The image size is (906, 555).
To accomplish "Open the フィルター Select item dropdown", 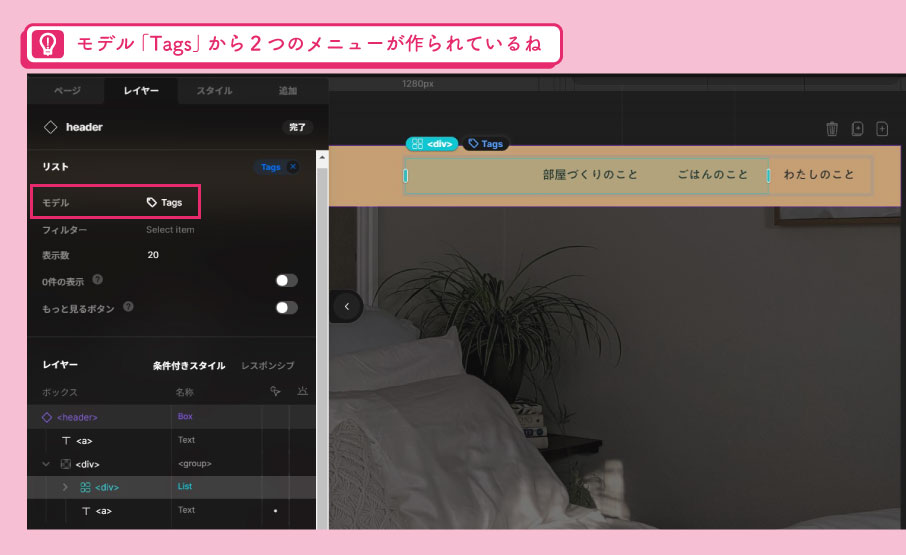I will 170,229.
